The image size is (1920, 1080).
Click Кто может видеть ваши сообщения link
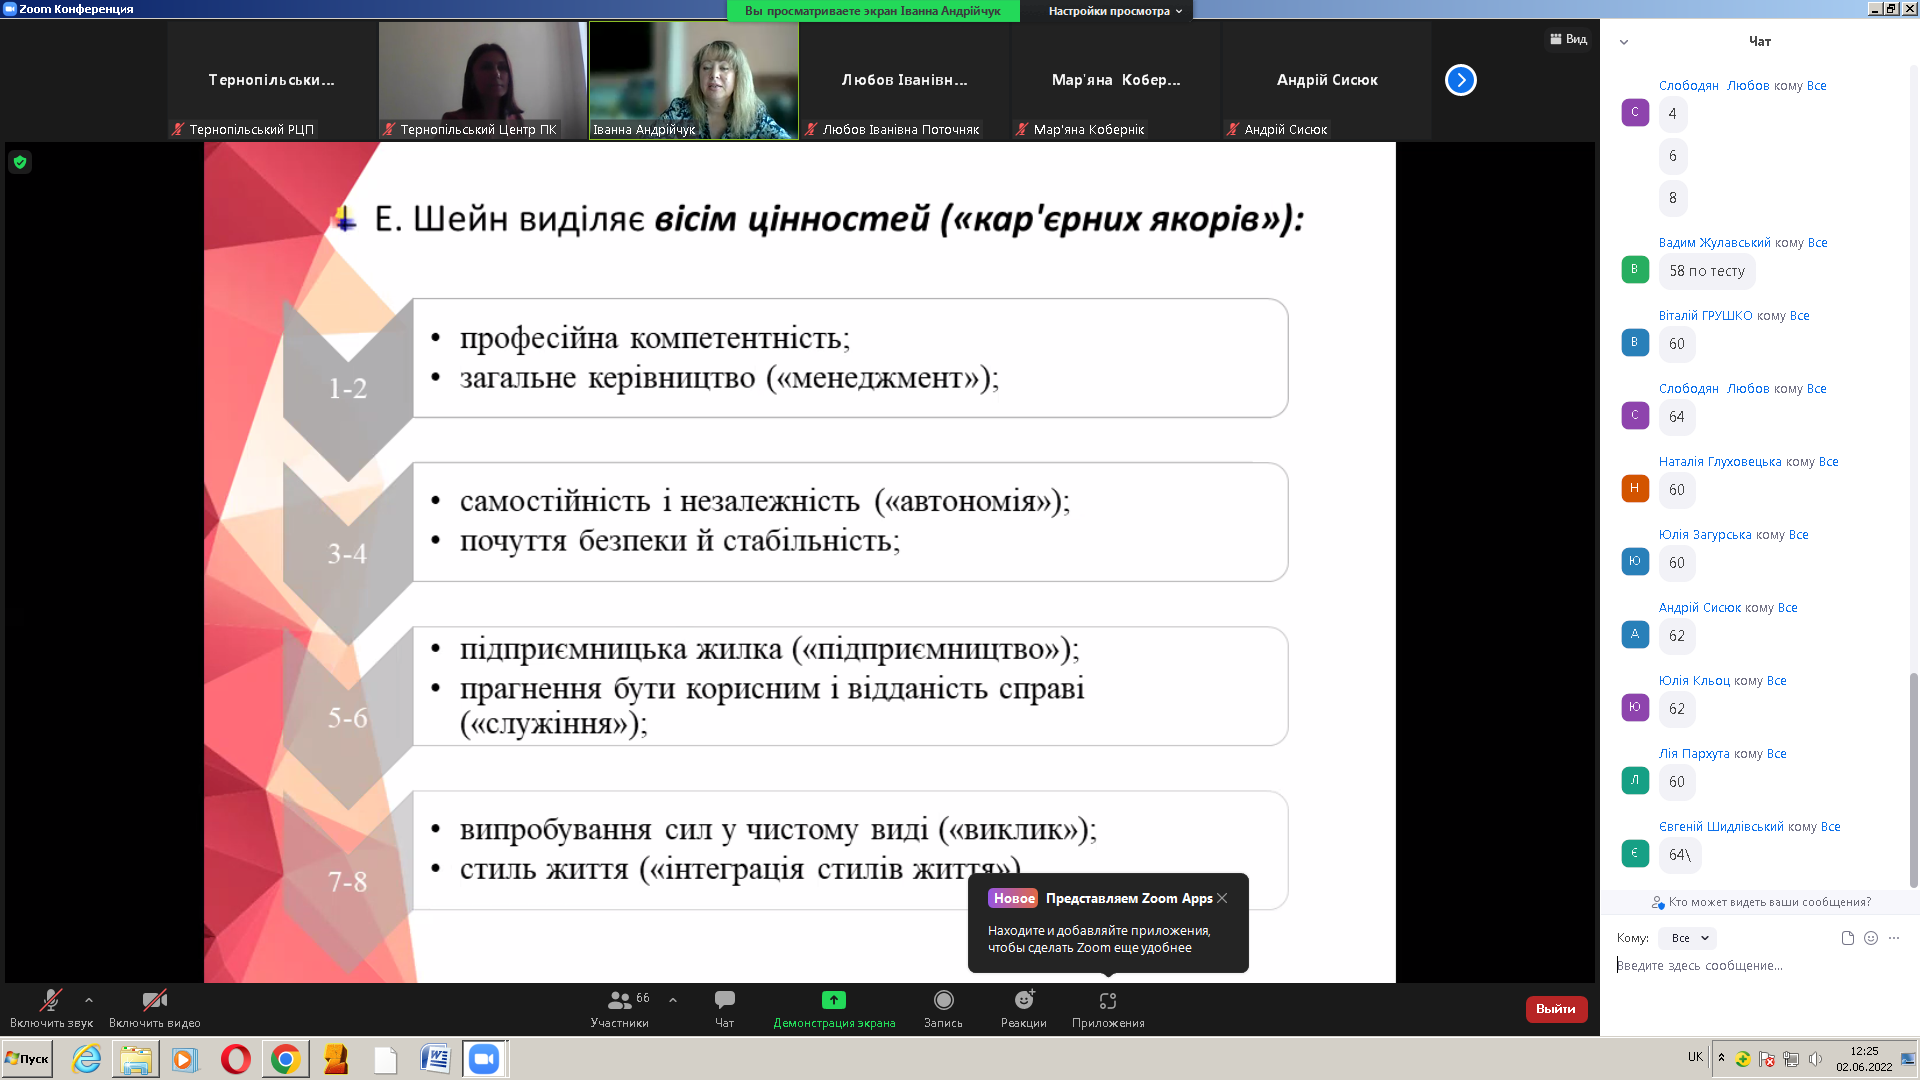click(x=1761, y=902)
